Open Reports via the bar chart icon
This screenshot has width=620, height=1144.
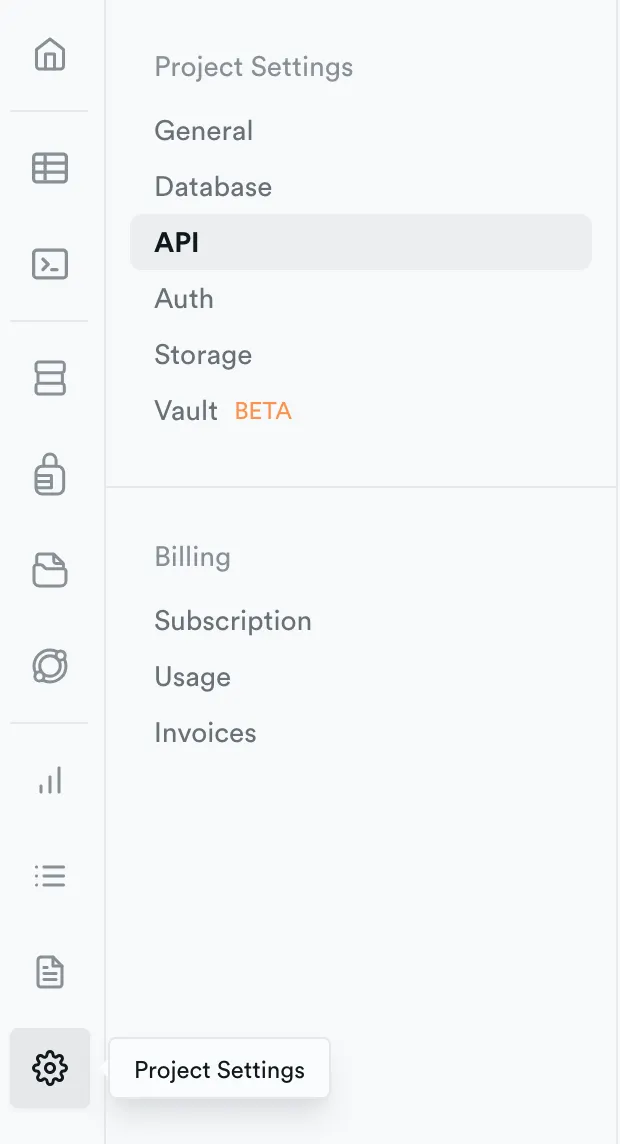click(49, 780)
